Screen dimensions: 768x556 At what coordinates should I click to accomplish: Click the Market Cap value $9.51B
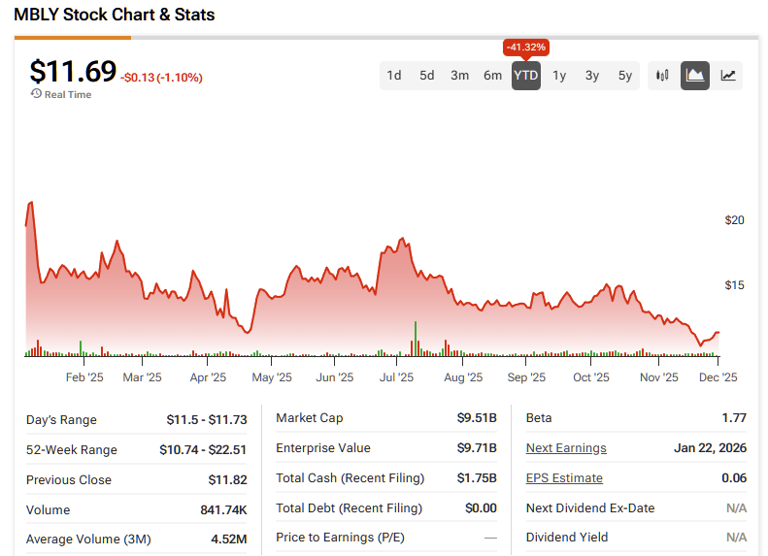pos(477,418)
